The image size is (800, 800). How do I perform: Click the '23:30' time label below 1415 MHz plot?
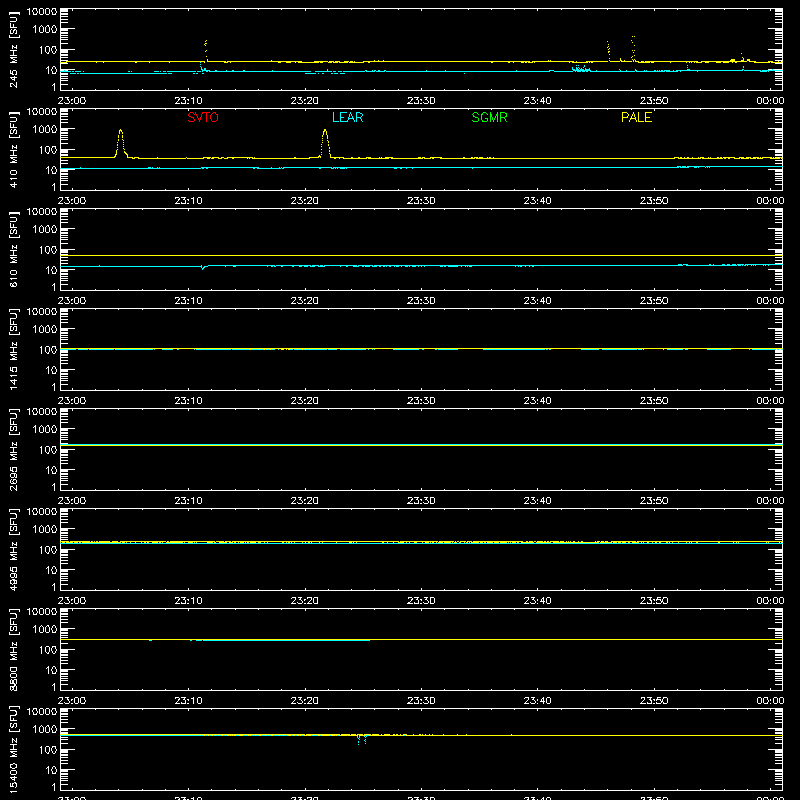click(421, 401)
